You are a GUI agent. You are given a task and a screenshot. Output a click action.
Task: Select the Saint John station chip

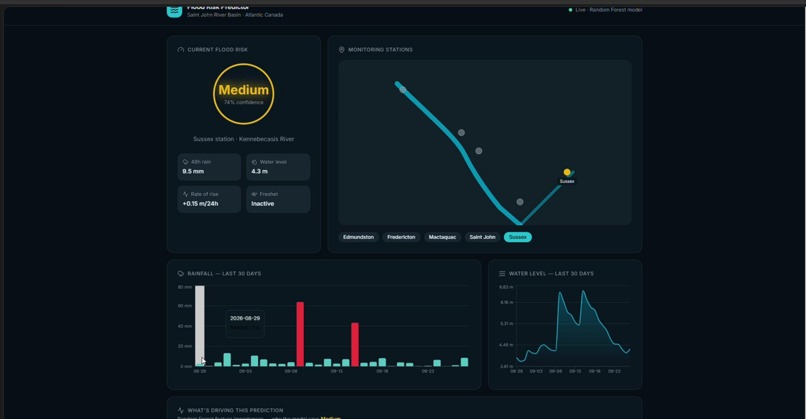(482, 237)
